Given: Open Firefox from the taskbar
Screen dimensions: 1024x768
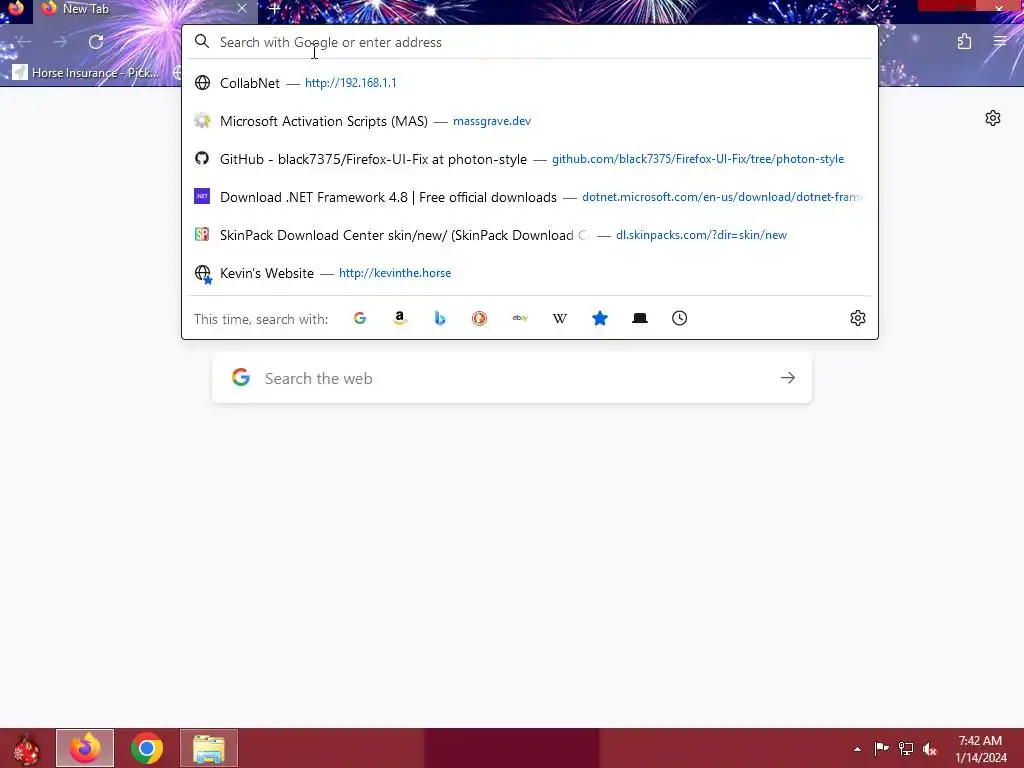Looking at the screenshot, I should (85, 748).
